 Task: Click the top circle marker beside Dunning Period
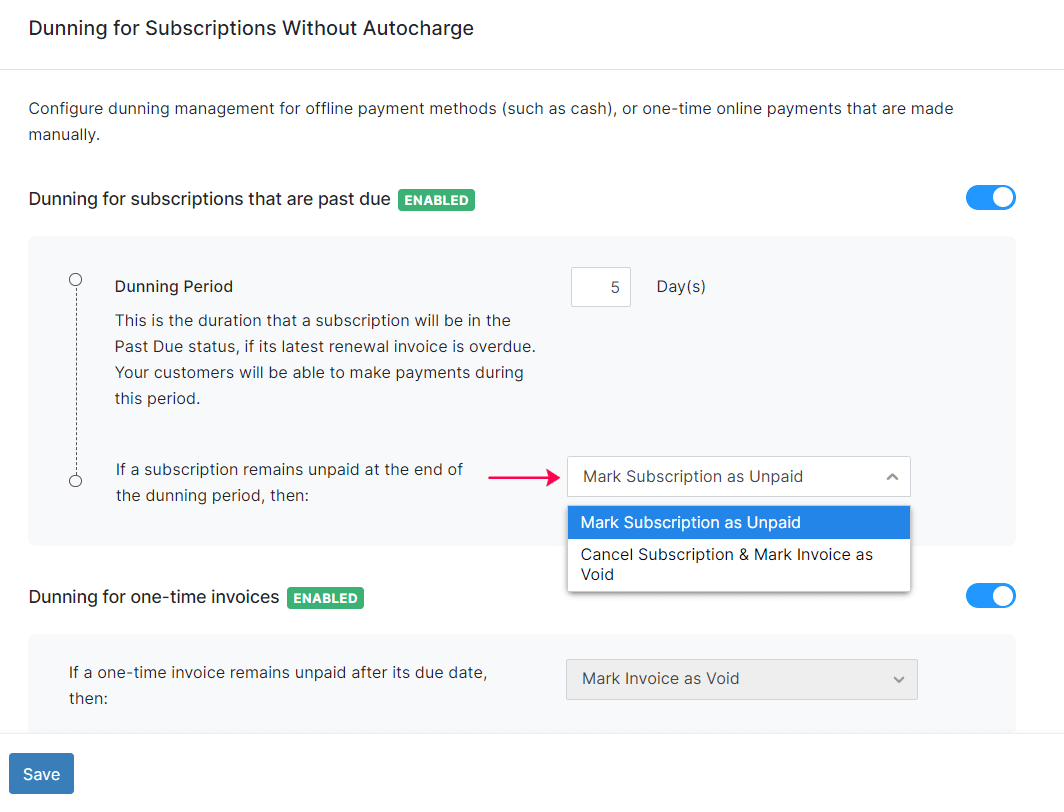(x=75, y=280)
